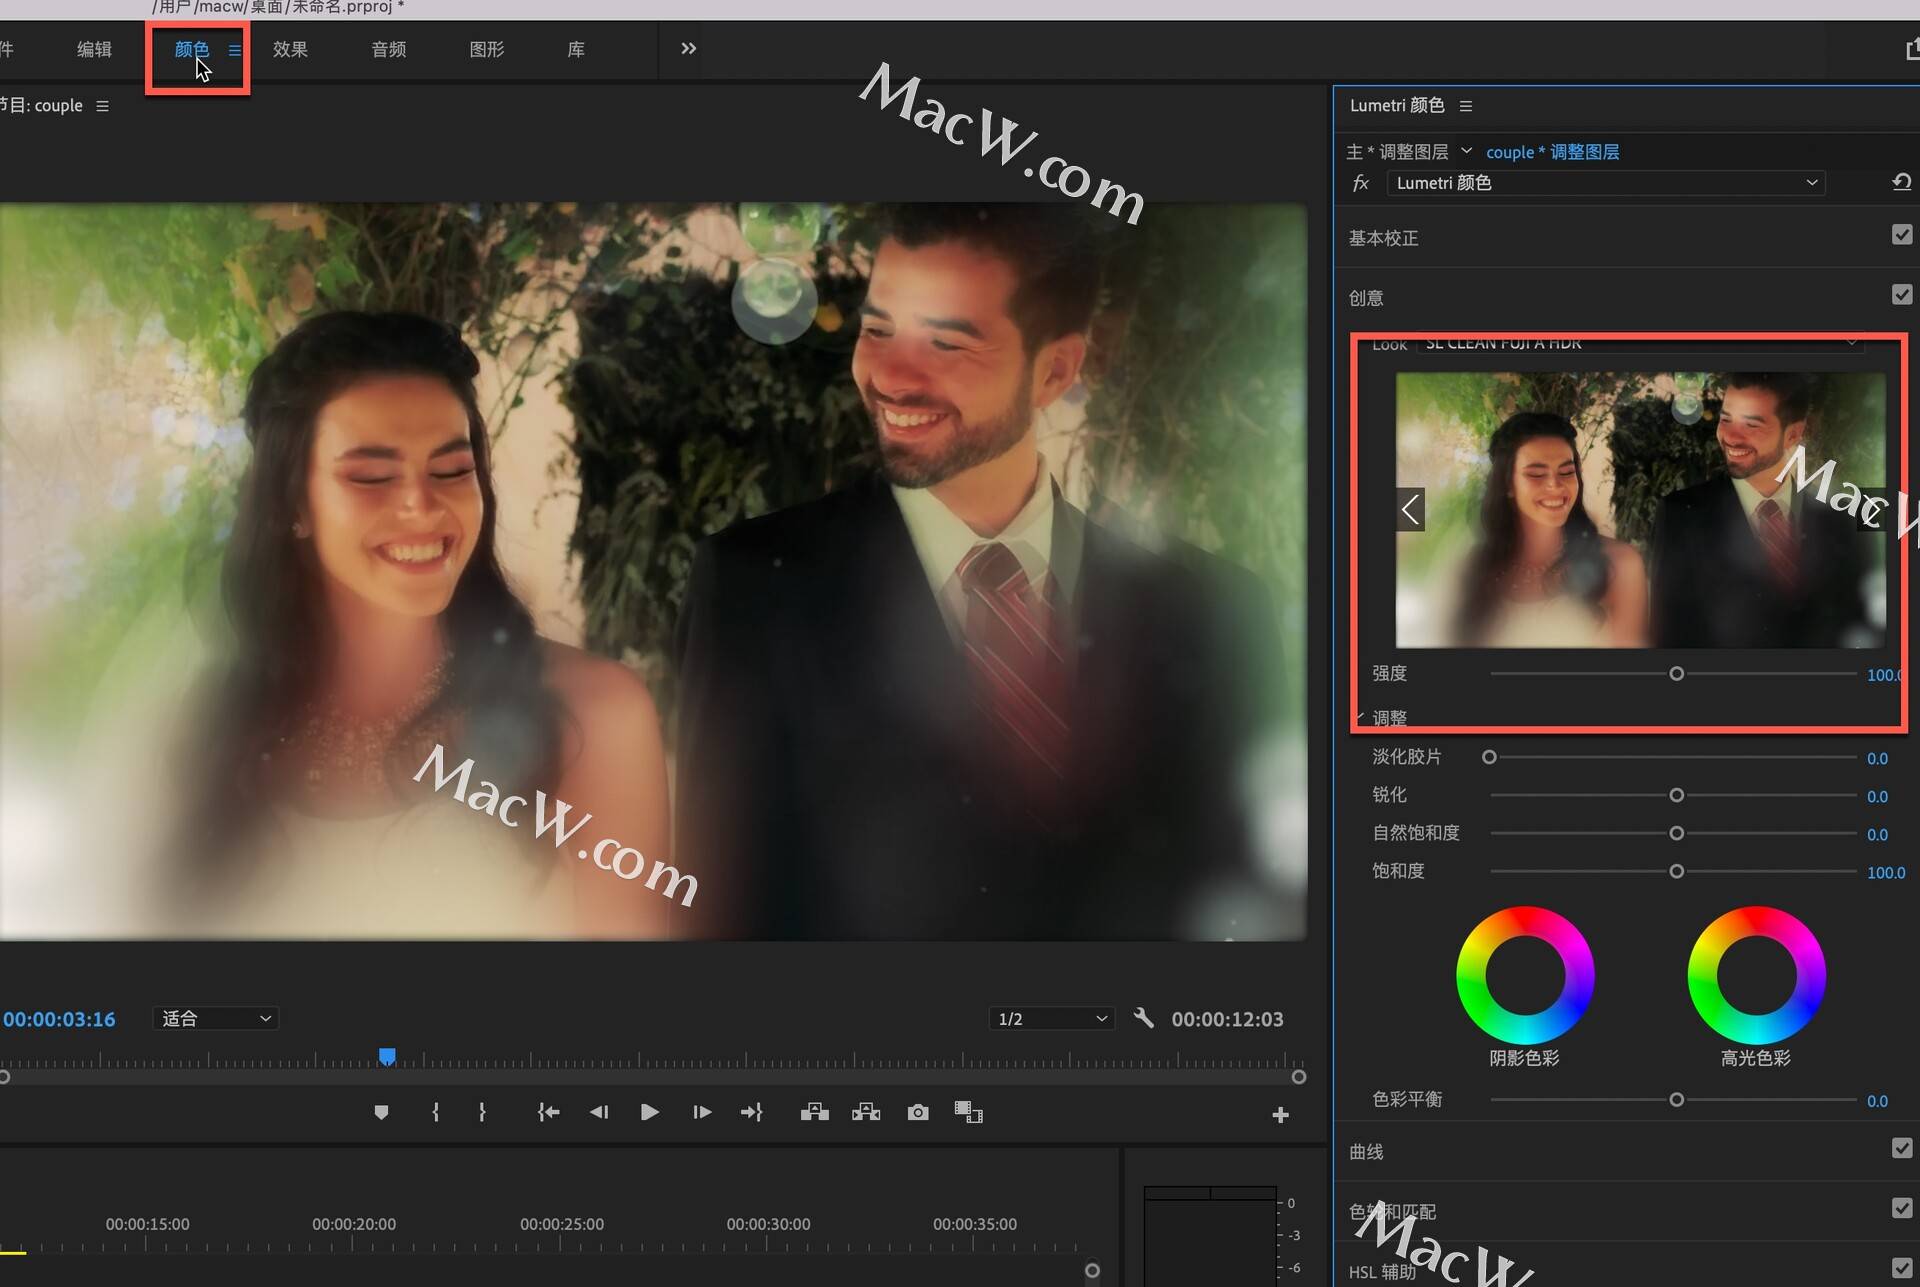The image size is (1920, 1287).
Task: Expand the Lumetri 颜色 effect dropdown
Action: (x=1605, y=183)
